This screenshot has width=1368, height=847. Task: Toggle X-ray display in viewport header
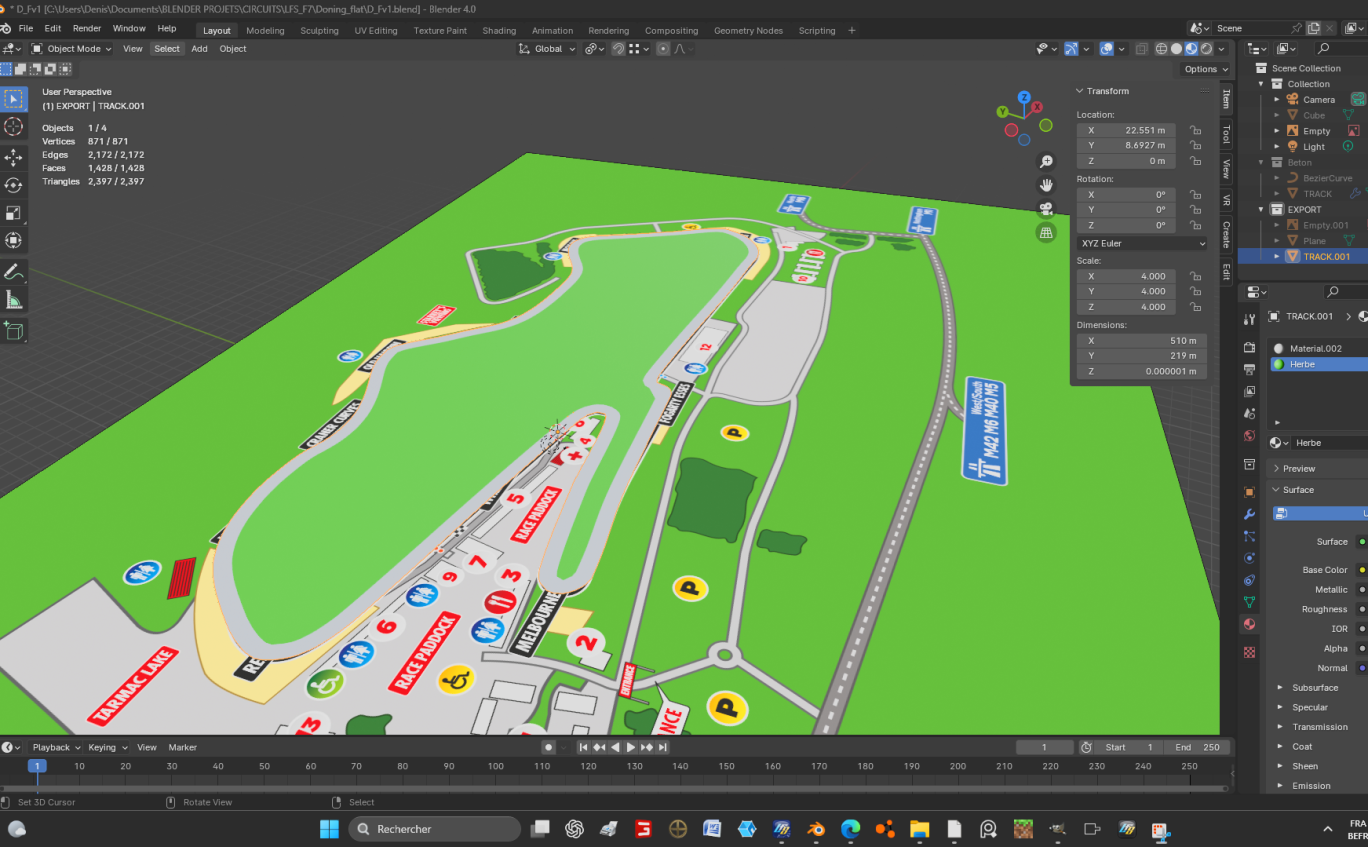(x=1142, y=49)
